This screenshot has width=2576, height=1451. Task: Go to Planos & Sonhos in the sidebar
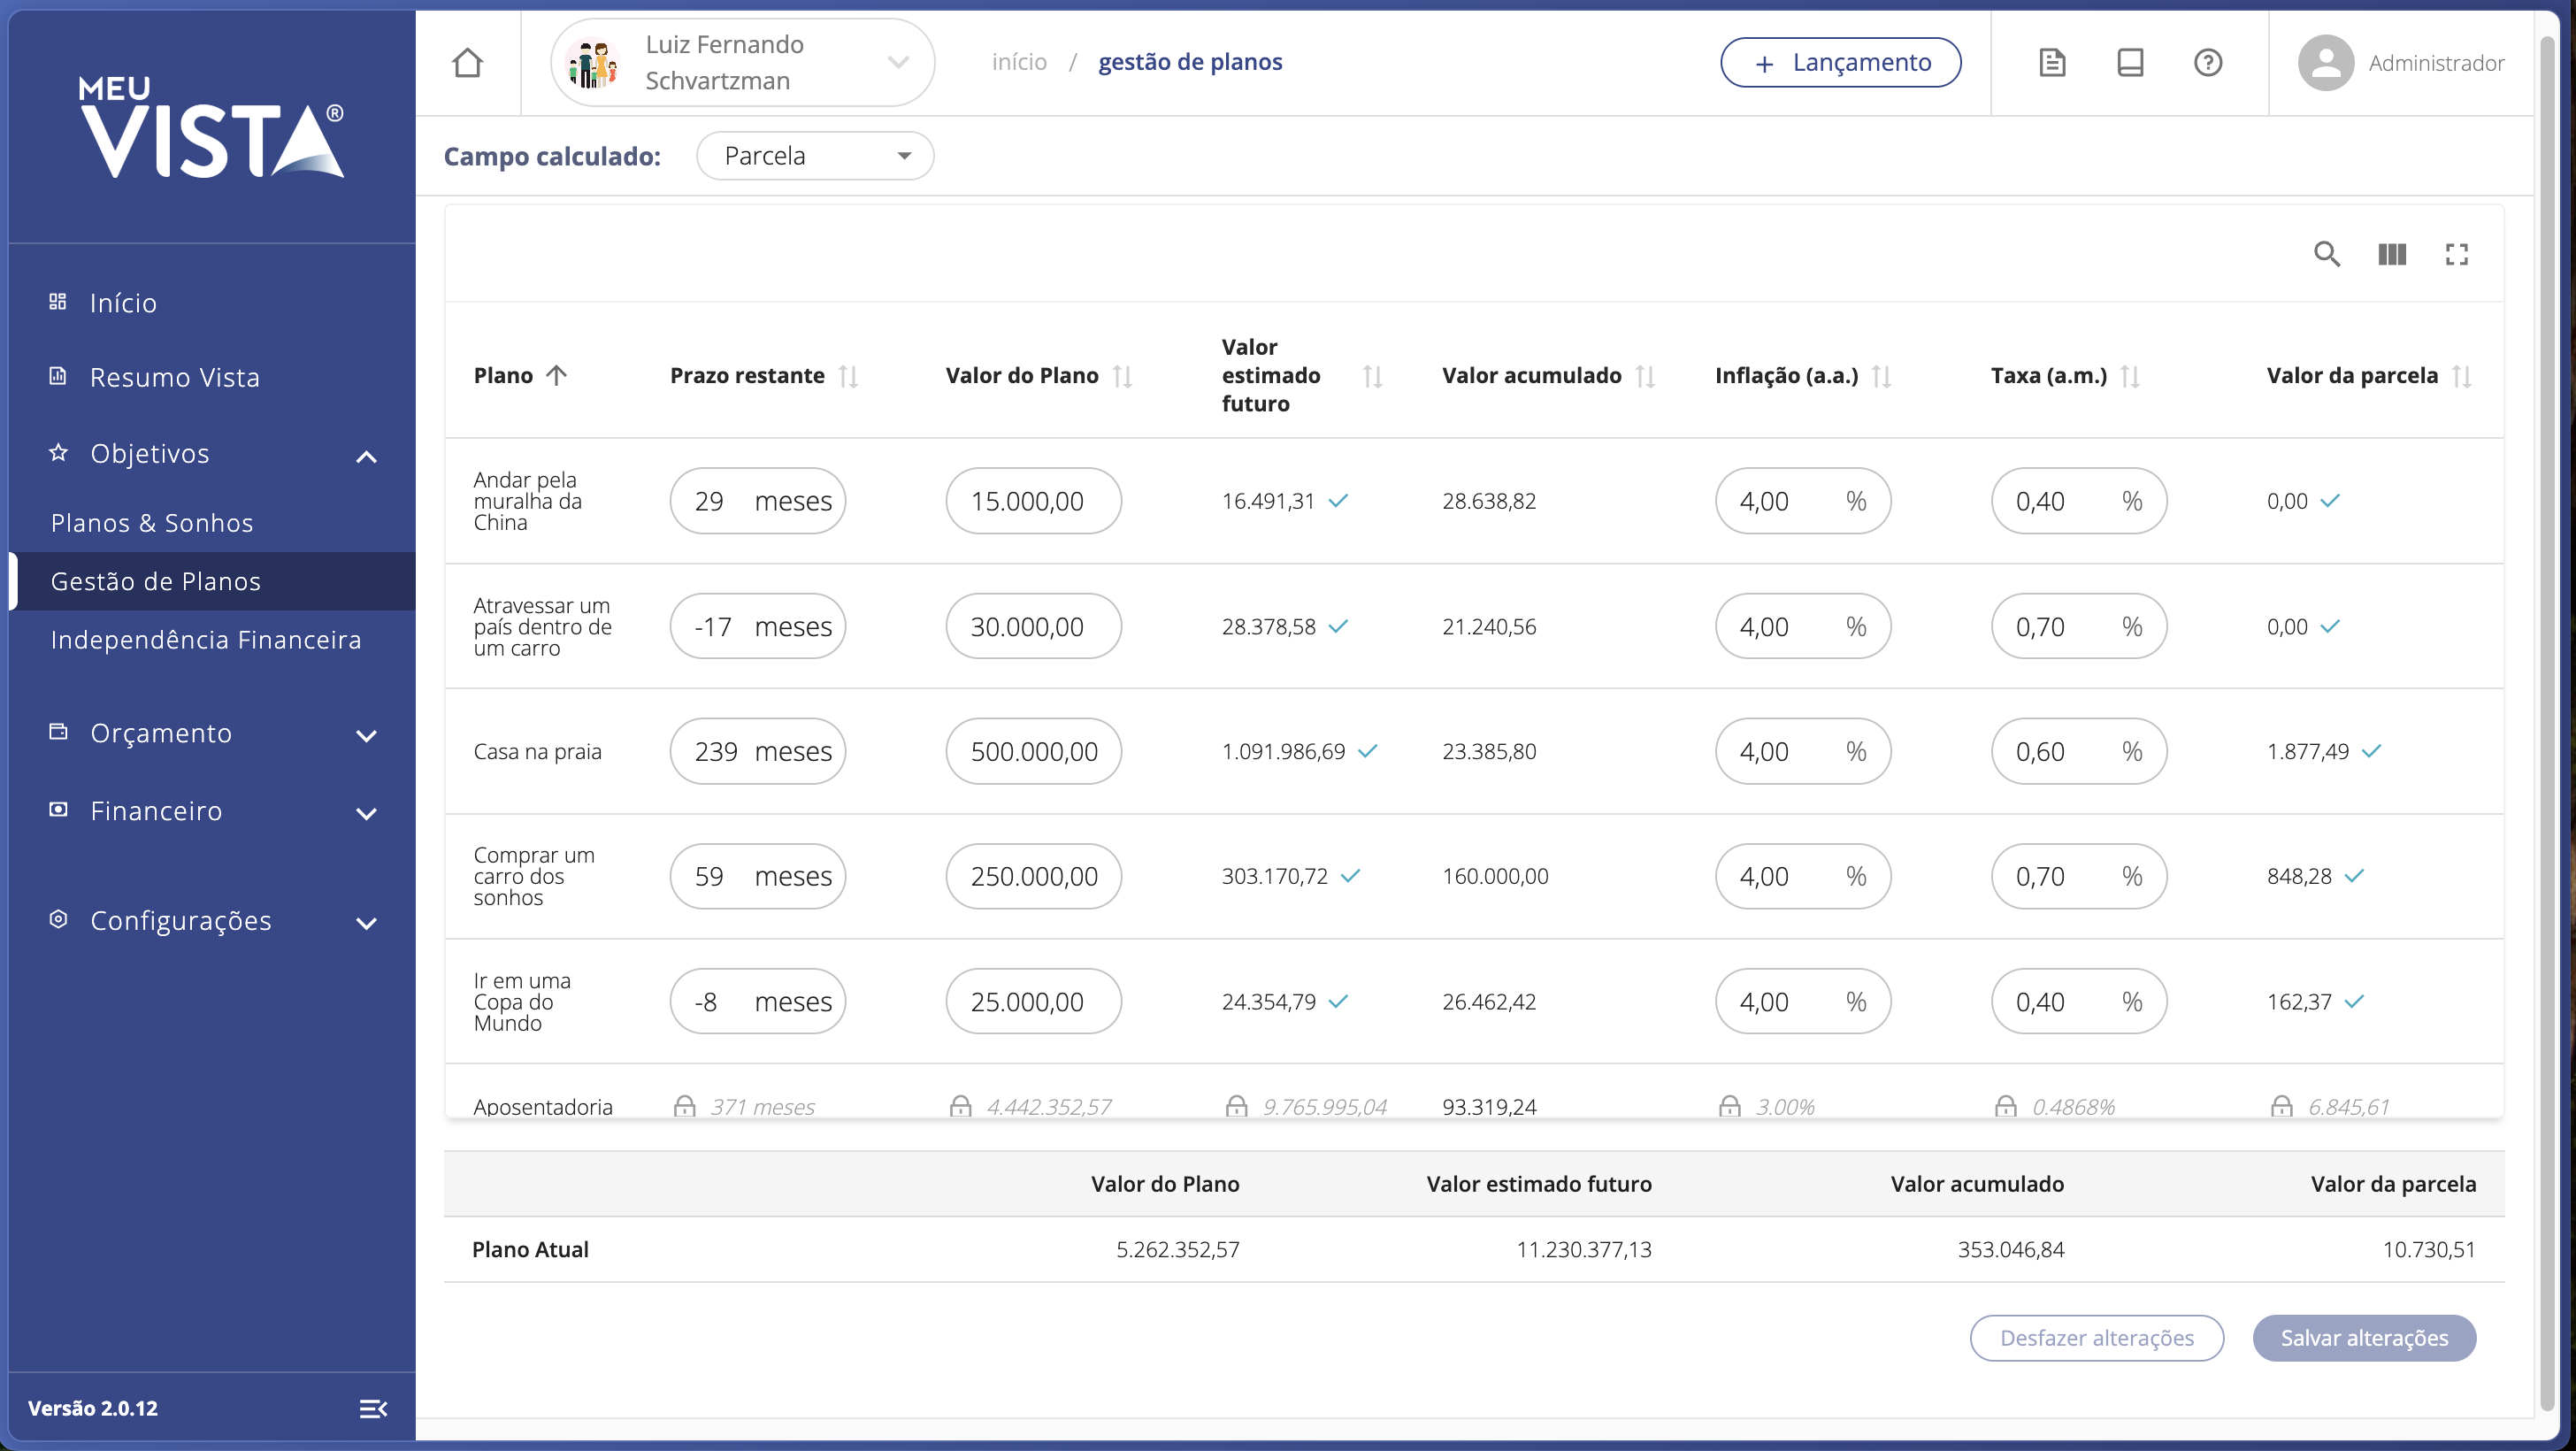152,523
